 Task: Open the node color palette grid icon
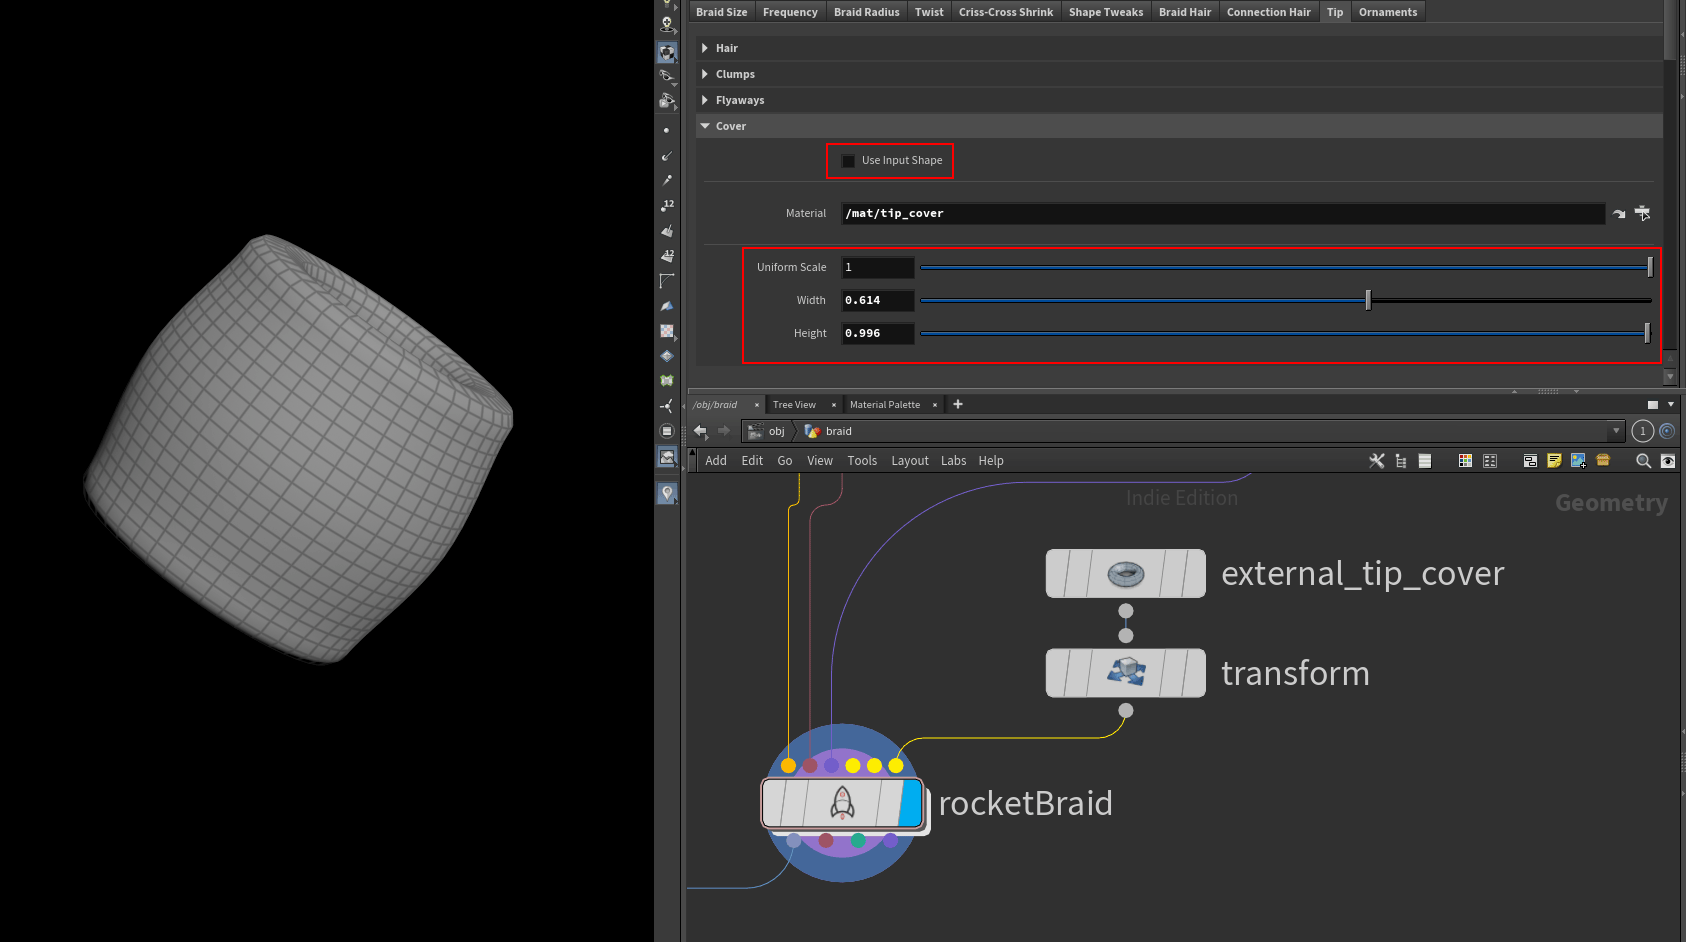pyautogui.click(x=1465, y=461)
